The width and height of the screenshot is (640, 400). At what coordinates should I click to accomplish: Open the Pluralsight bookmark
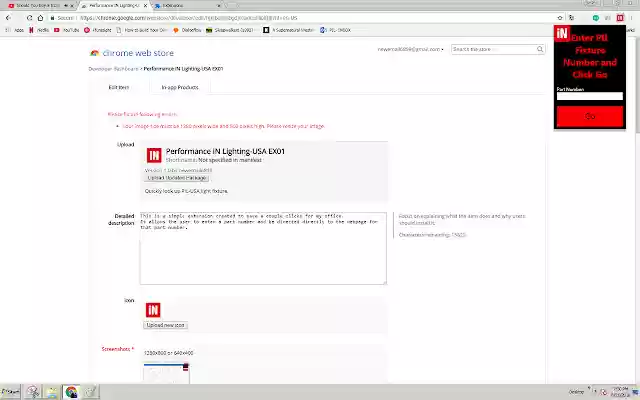98,30
